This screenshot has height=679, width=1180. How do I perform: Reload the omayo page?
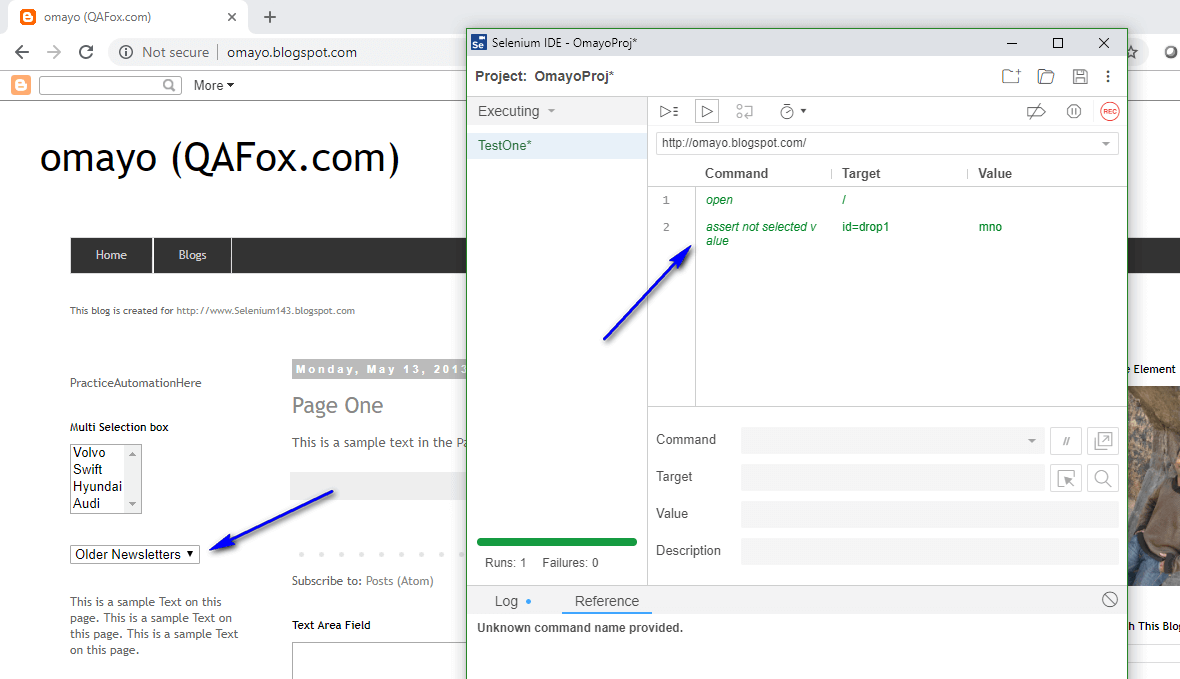pyautogui.click(x=86, y=52)
